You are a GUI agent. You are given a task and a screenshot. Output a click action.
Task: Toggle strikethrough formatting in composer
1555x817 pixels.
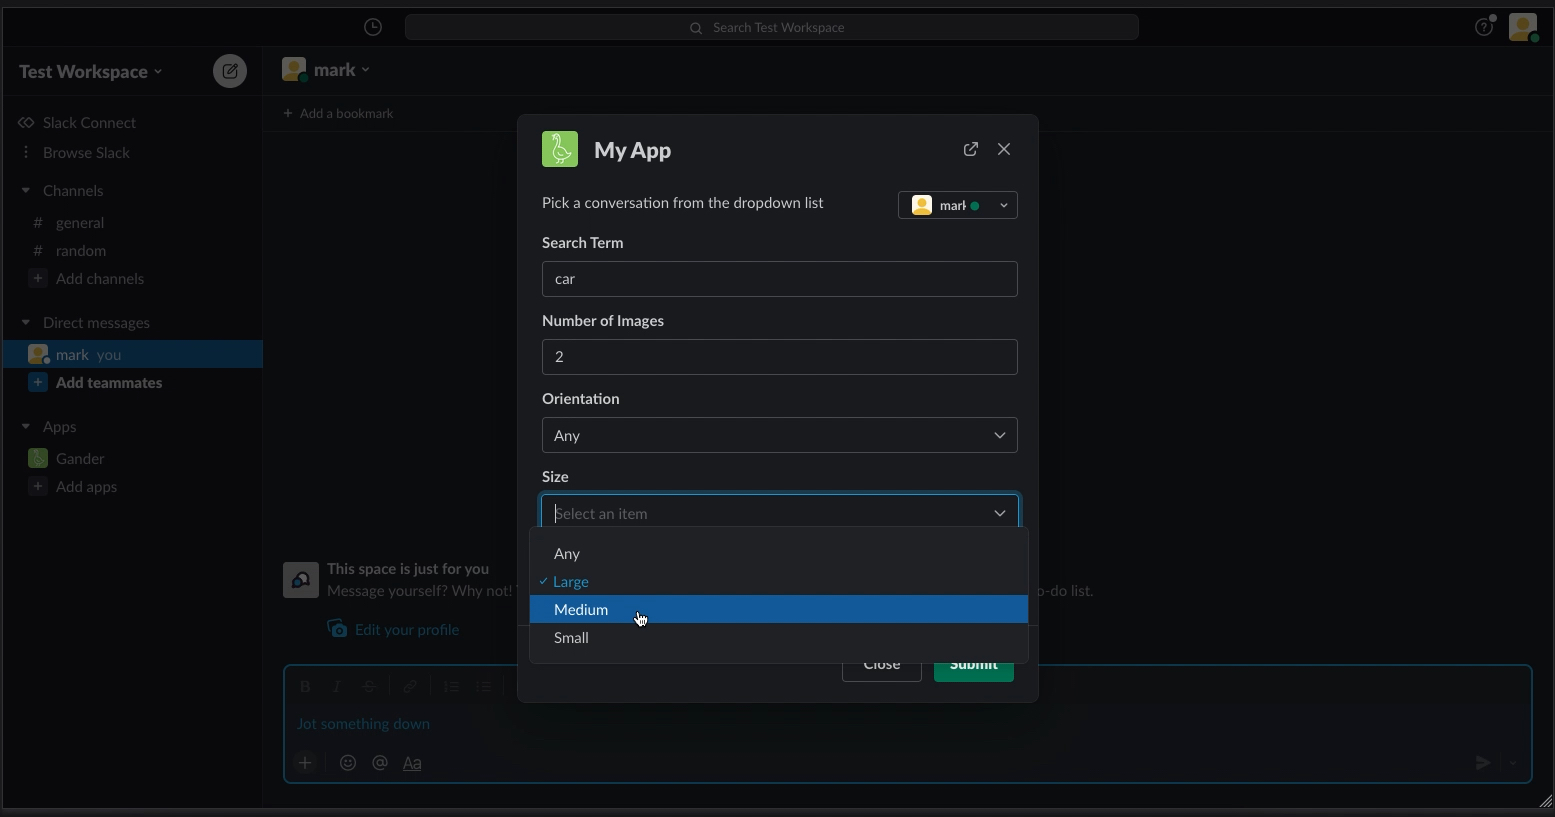[369, 686]
